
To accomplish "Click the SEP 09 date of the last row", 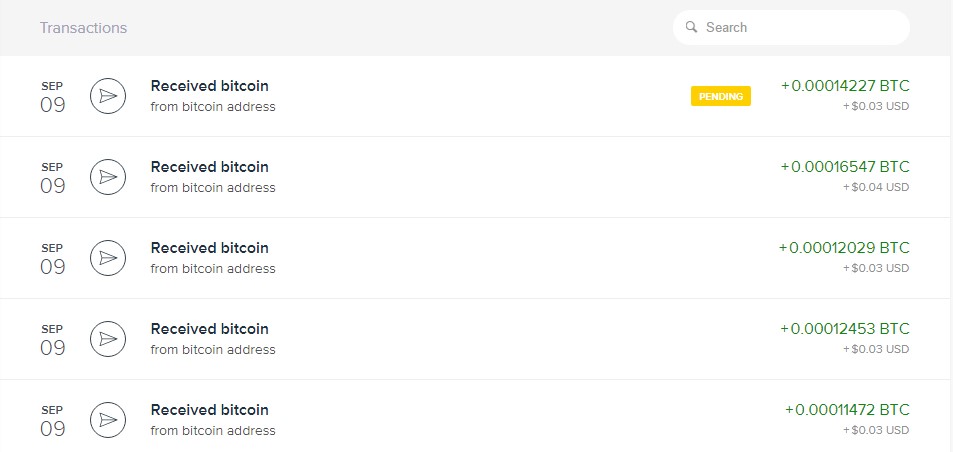I will point(52,420).
